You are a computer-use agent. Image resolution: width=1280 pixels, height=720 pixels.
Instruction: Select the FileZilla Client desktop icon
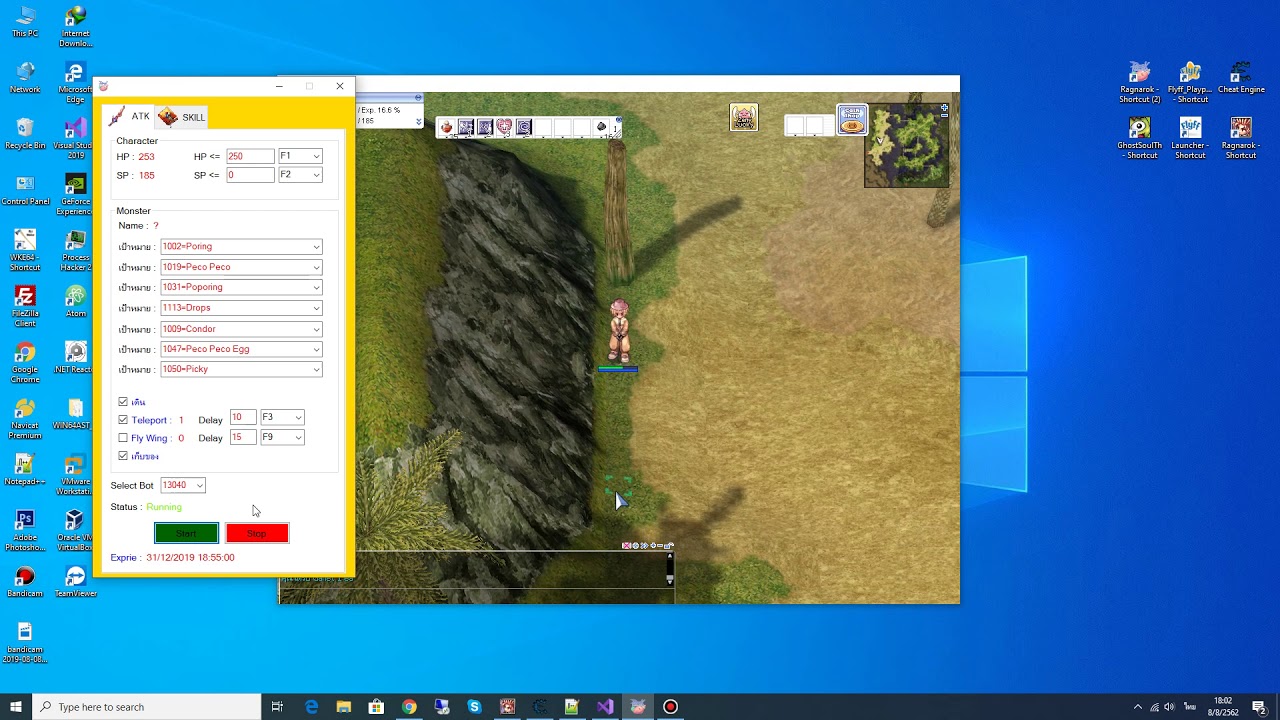[25, 307]
